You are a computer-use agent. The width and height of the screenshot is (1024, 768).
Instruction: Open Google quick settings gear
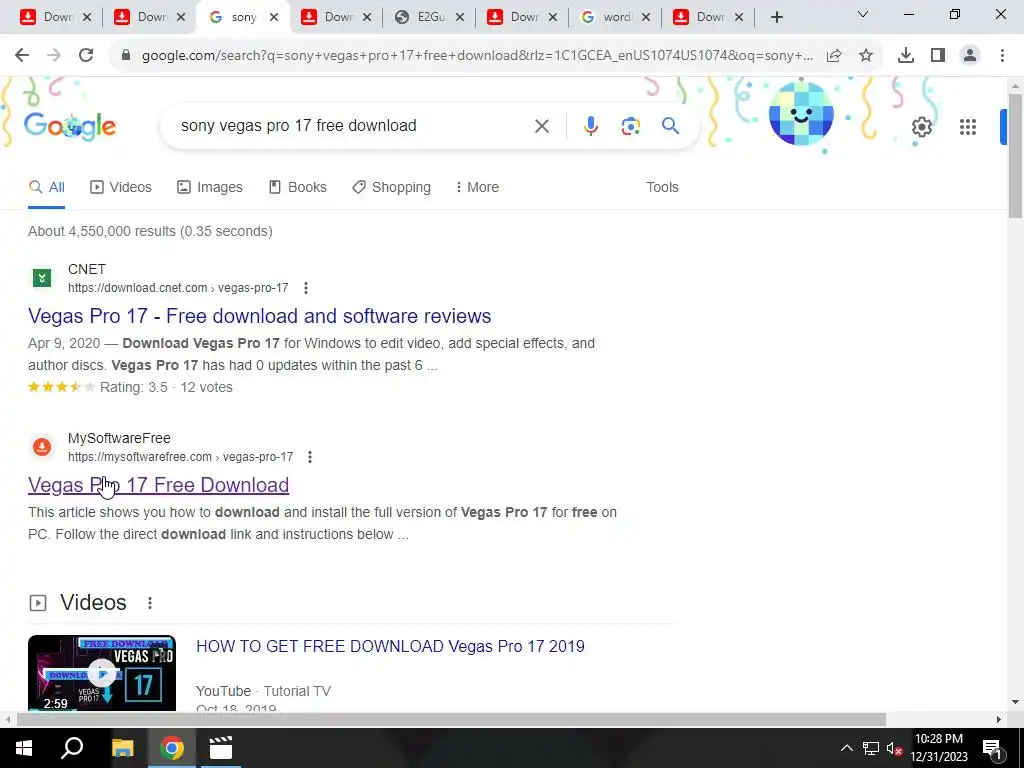tap(921, 127)
